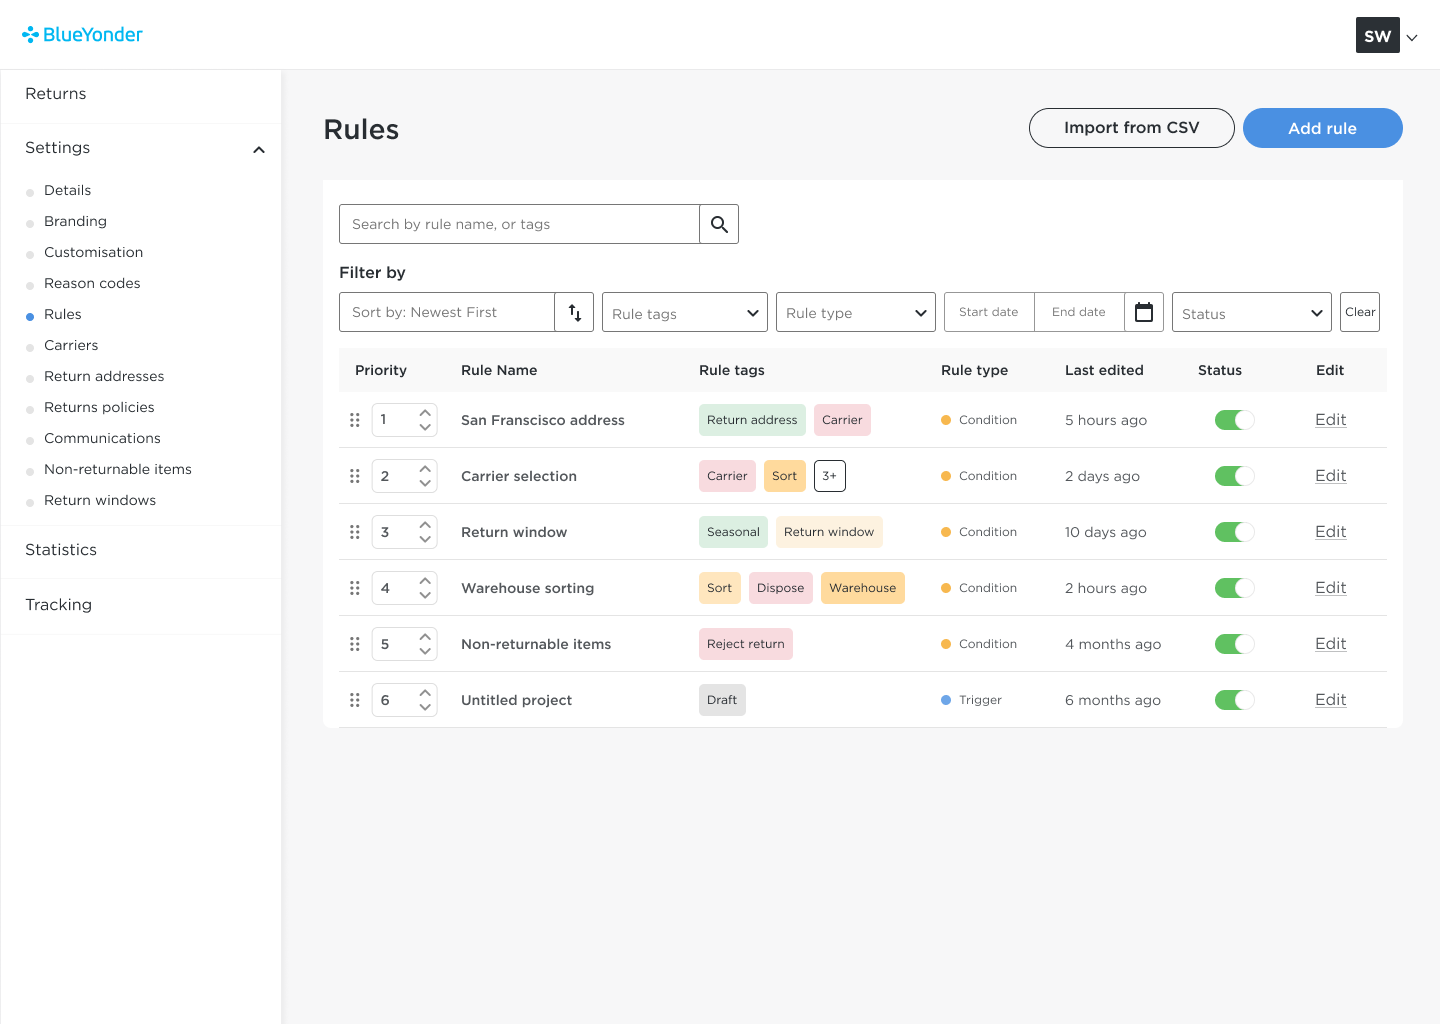Open the date range calendar icon

[1144, 312]
